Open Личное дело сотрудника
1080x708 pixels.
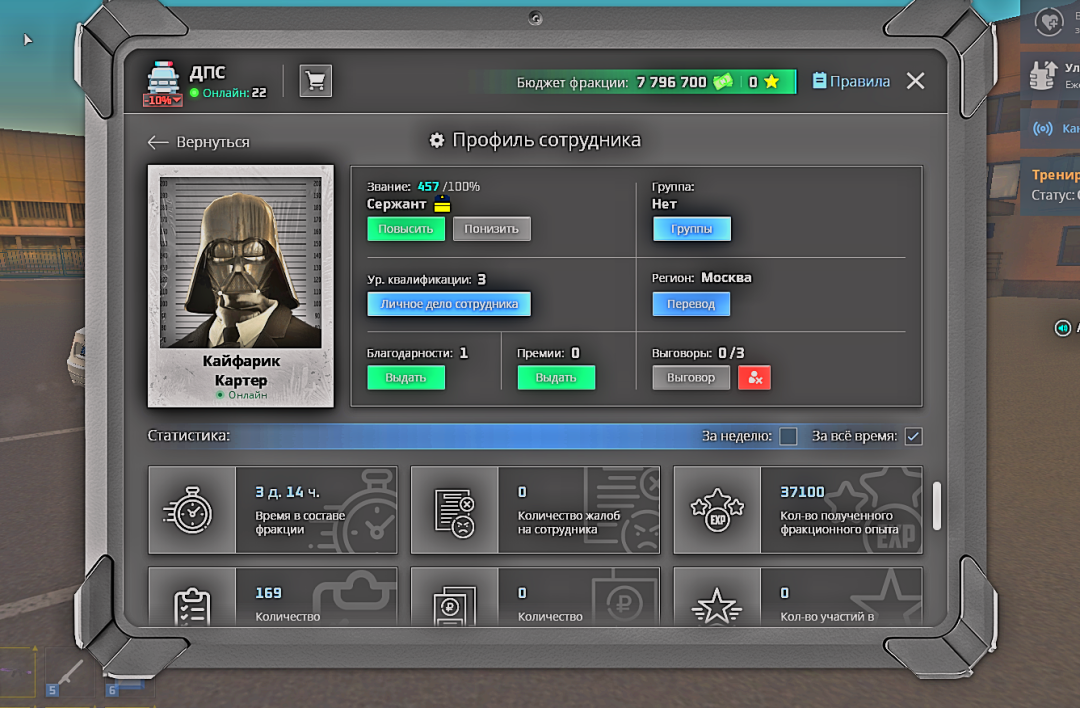tap(449, 304)
